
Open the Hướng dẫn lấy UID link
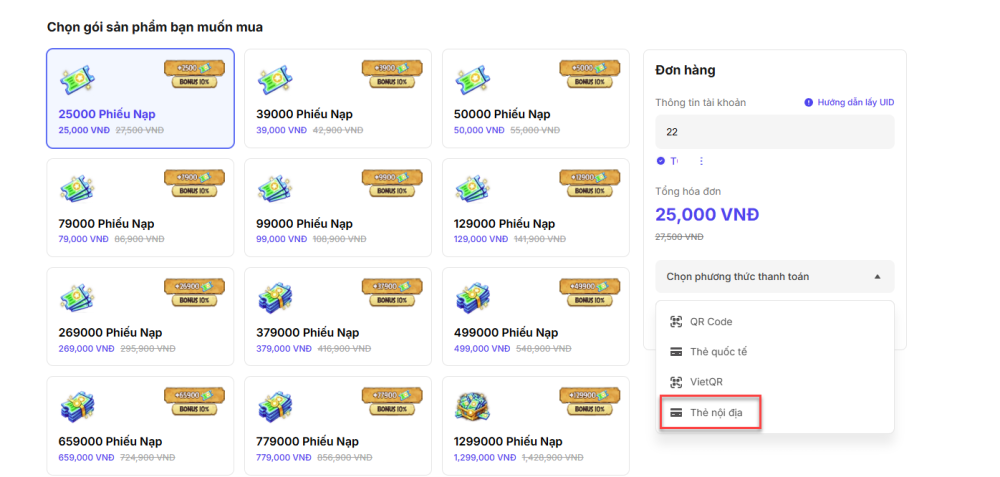tap(856, 102)
